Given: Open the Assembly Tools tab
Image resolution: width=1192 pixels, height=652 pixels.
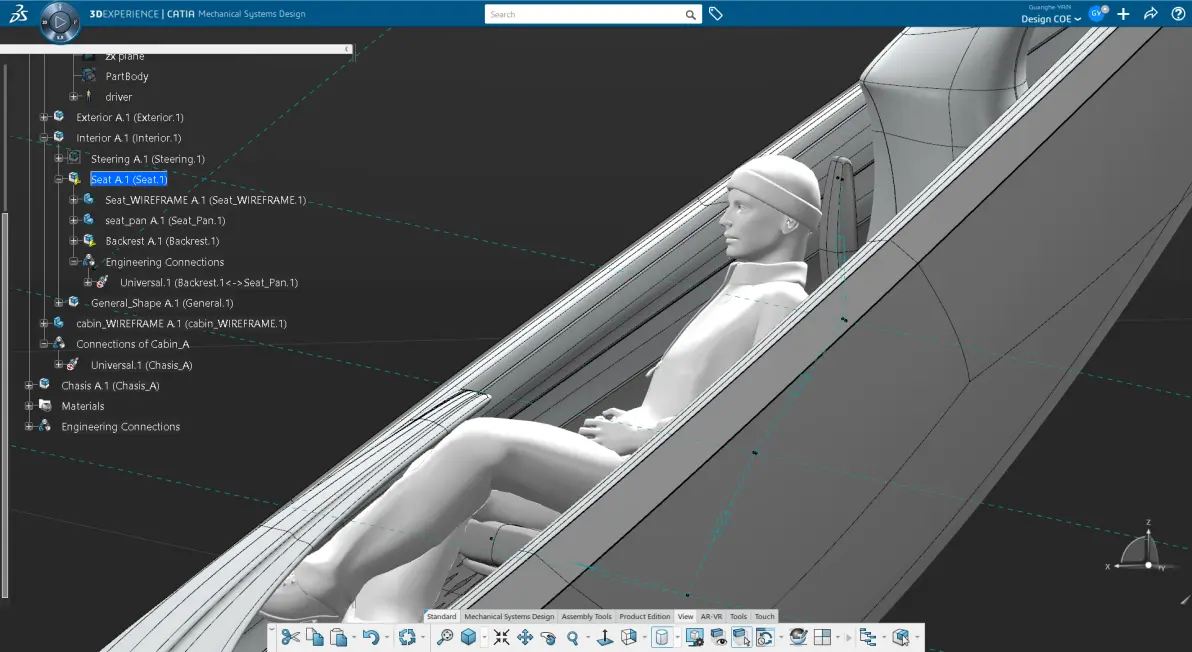Looking at the screenshot, I should coord(586,616).
